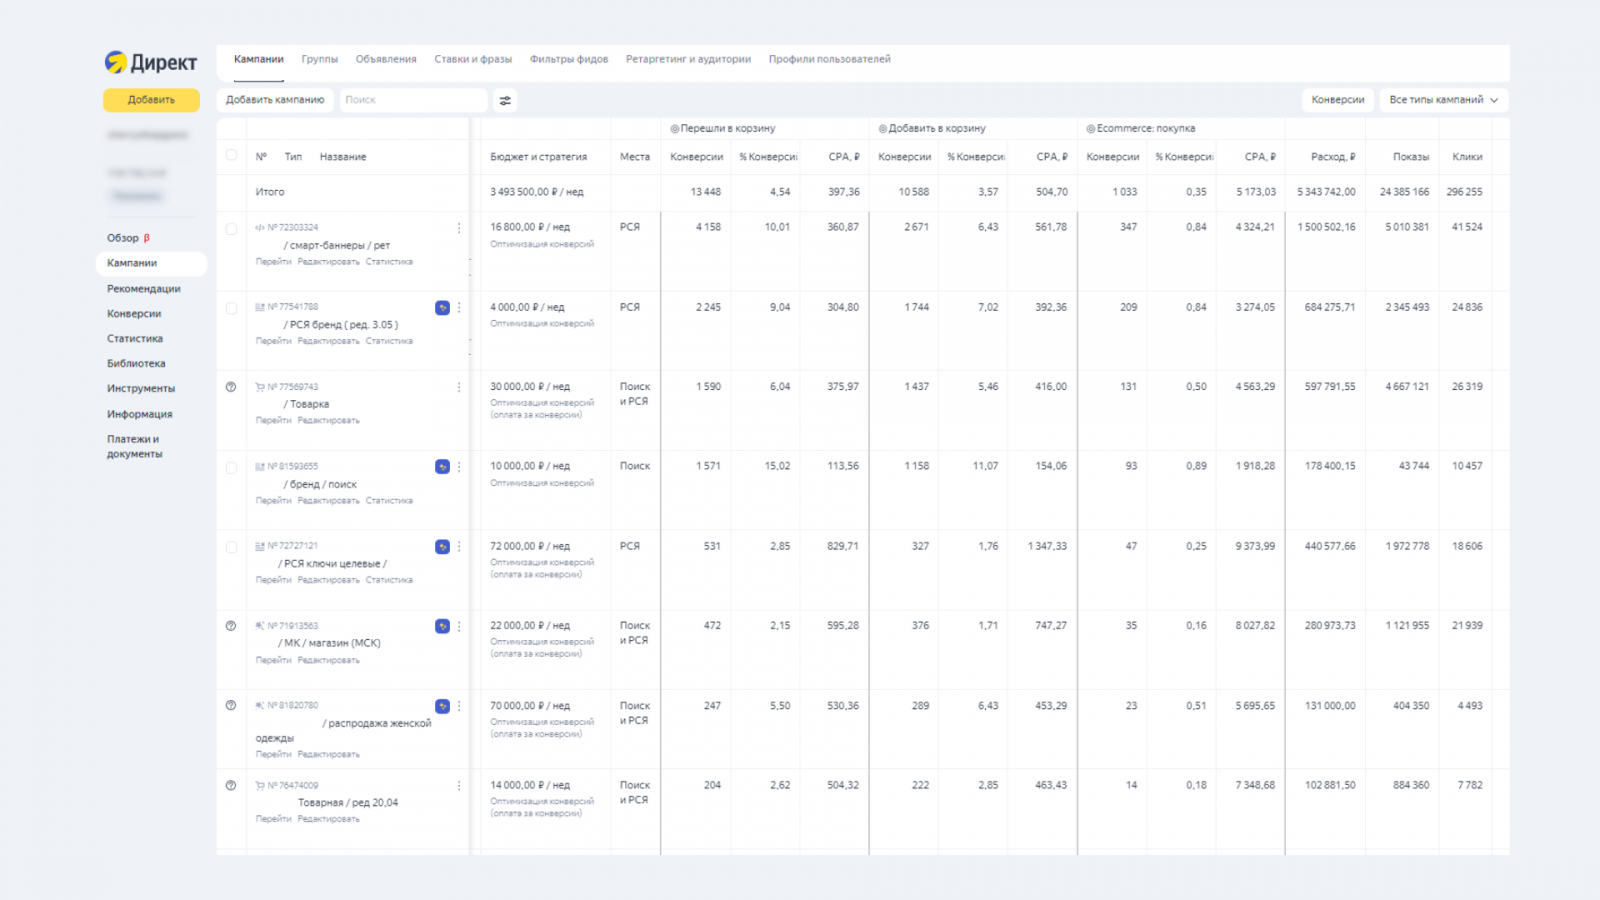This screenshot has height=900, width=1600.
Task: Open the Конверсии selector at top right
Action: 1337,100
